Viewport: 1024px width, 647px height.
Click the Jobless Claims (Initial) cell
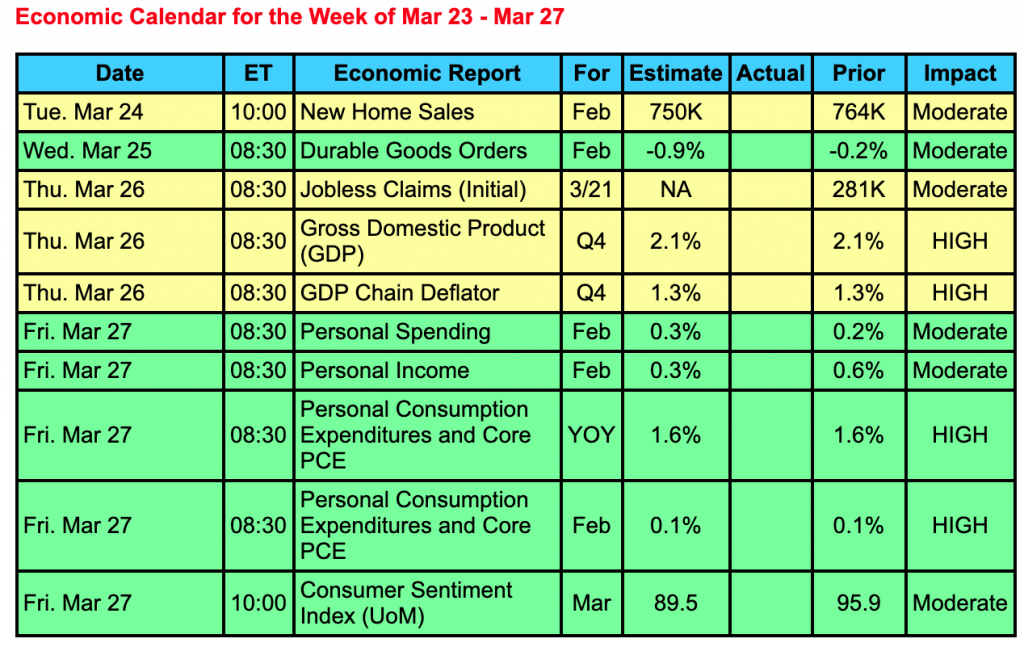[412, 189]
